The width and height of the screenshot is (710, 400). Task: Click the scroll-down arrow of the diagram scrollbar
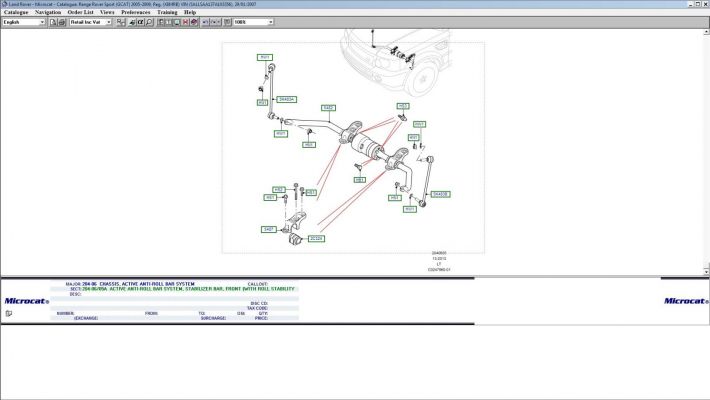click(x=706, y=272)
